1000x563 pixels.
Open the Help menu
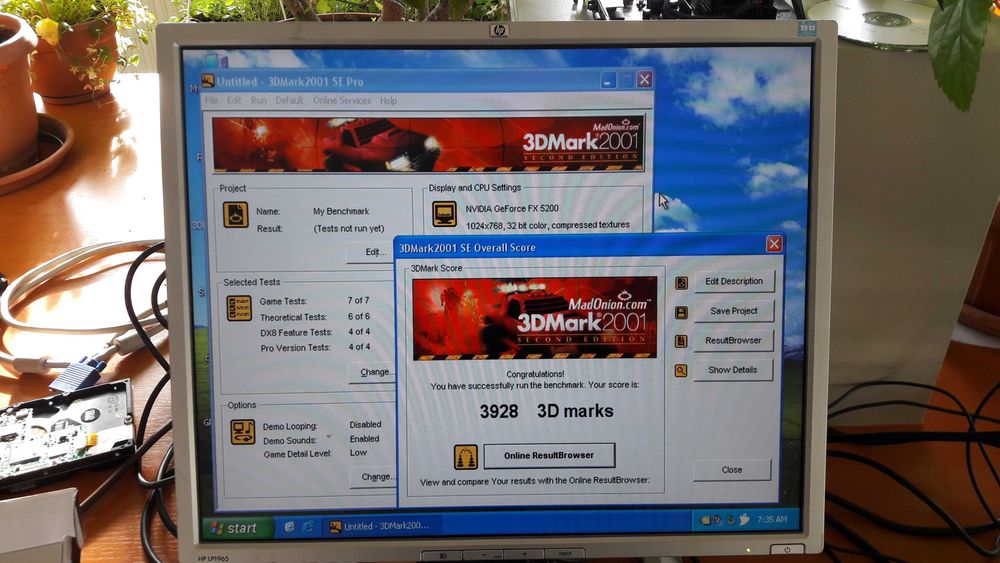[x=388, y=100]
